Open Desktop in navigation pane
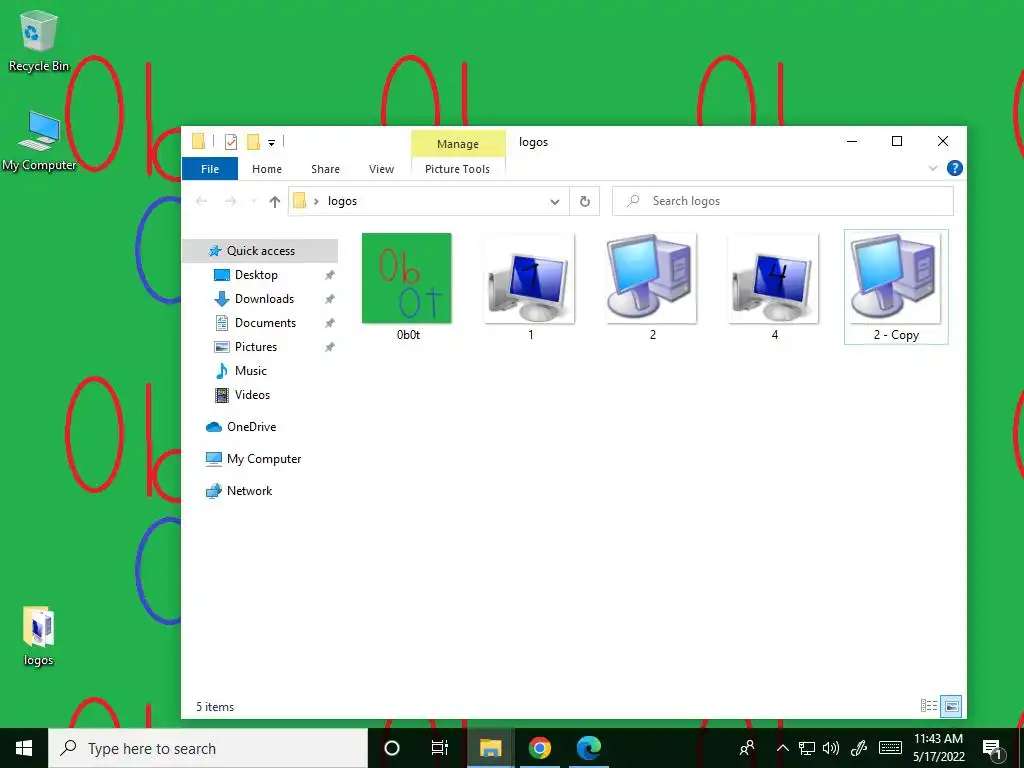1024x768 pixels. pyautogui.click(x=256, y=275)
